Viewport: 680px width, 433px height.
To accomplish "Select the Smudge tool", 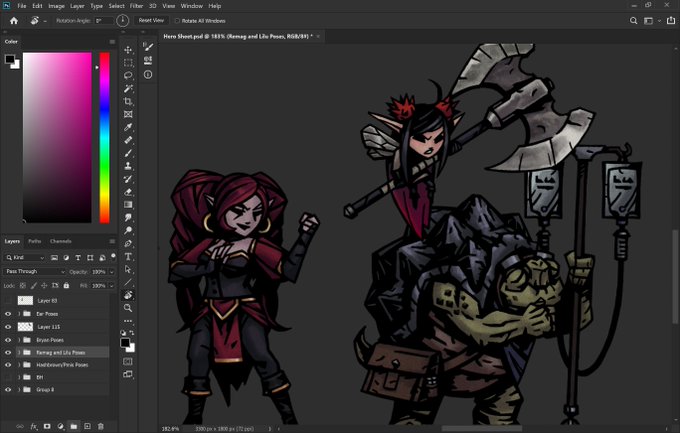I will click(x=128, y=217).
